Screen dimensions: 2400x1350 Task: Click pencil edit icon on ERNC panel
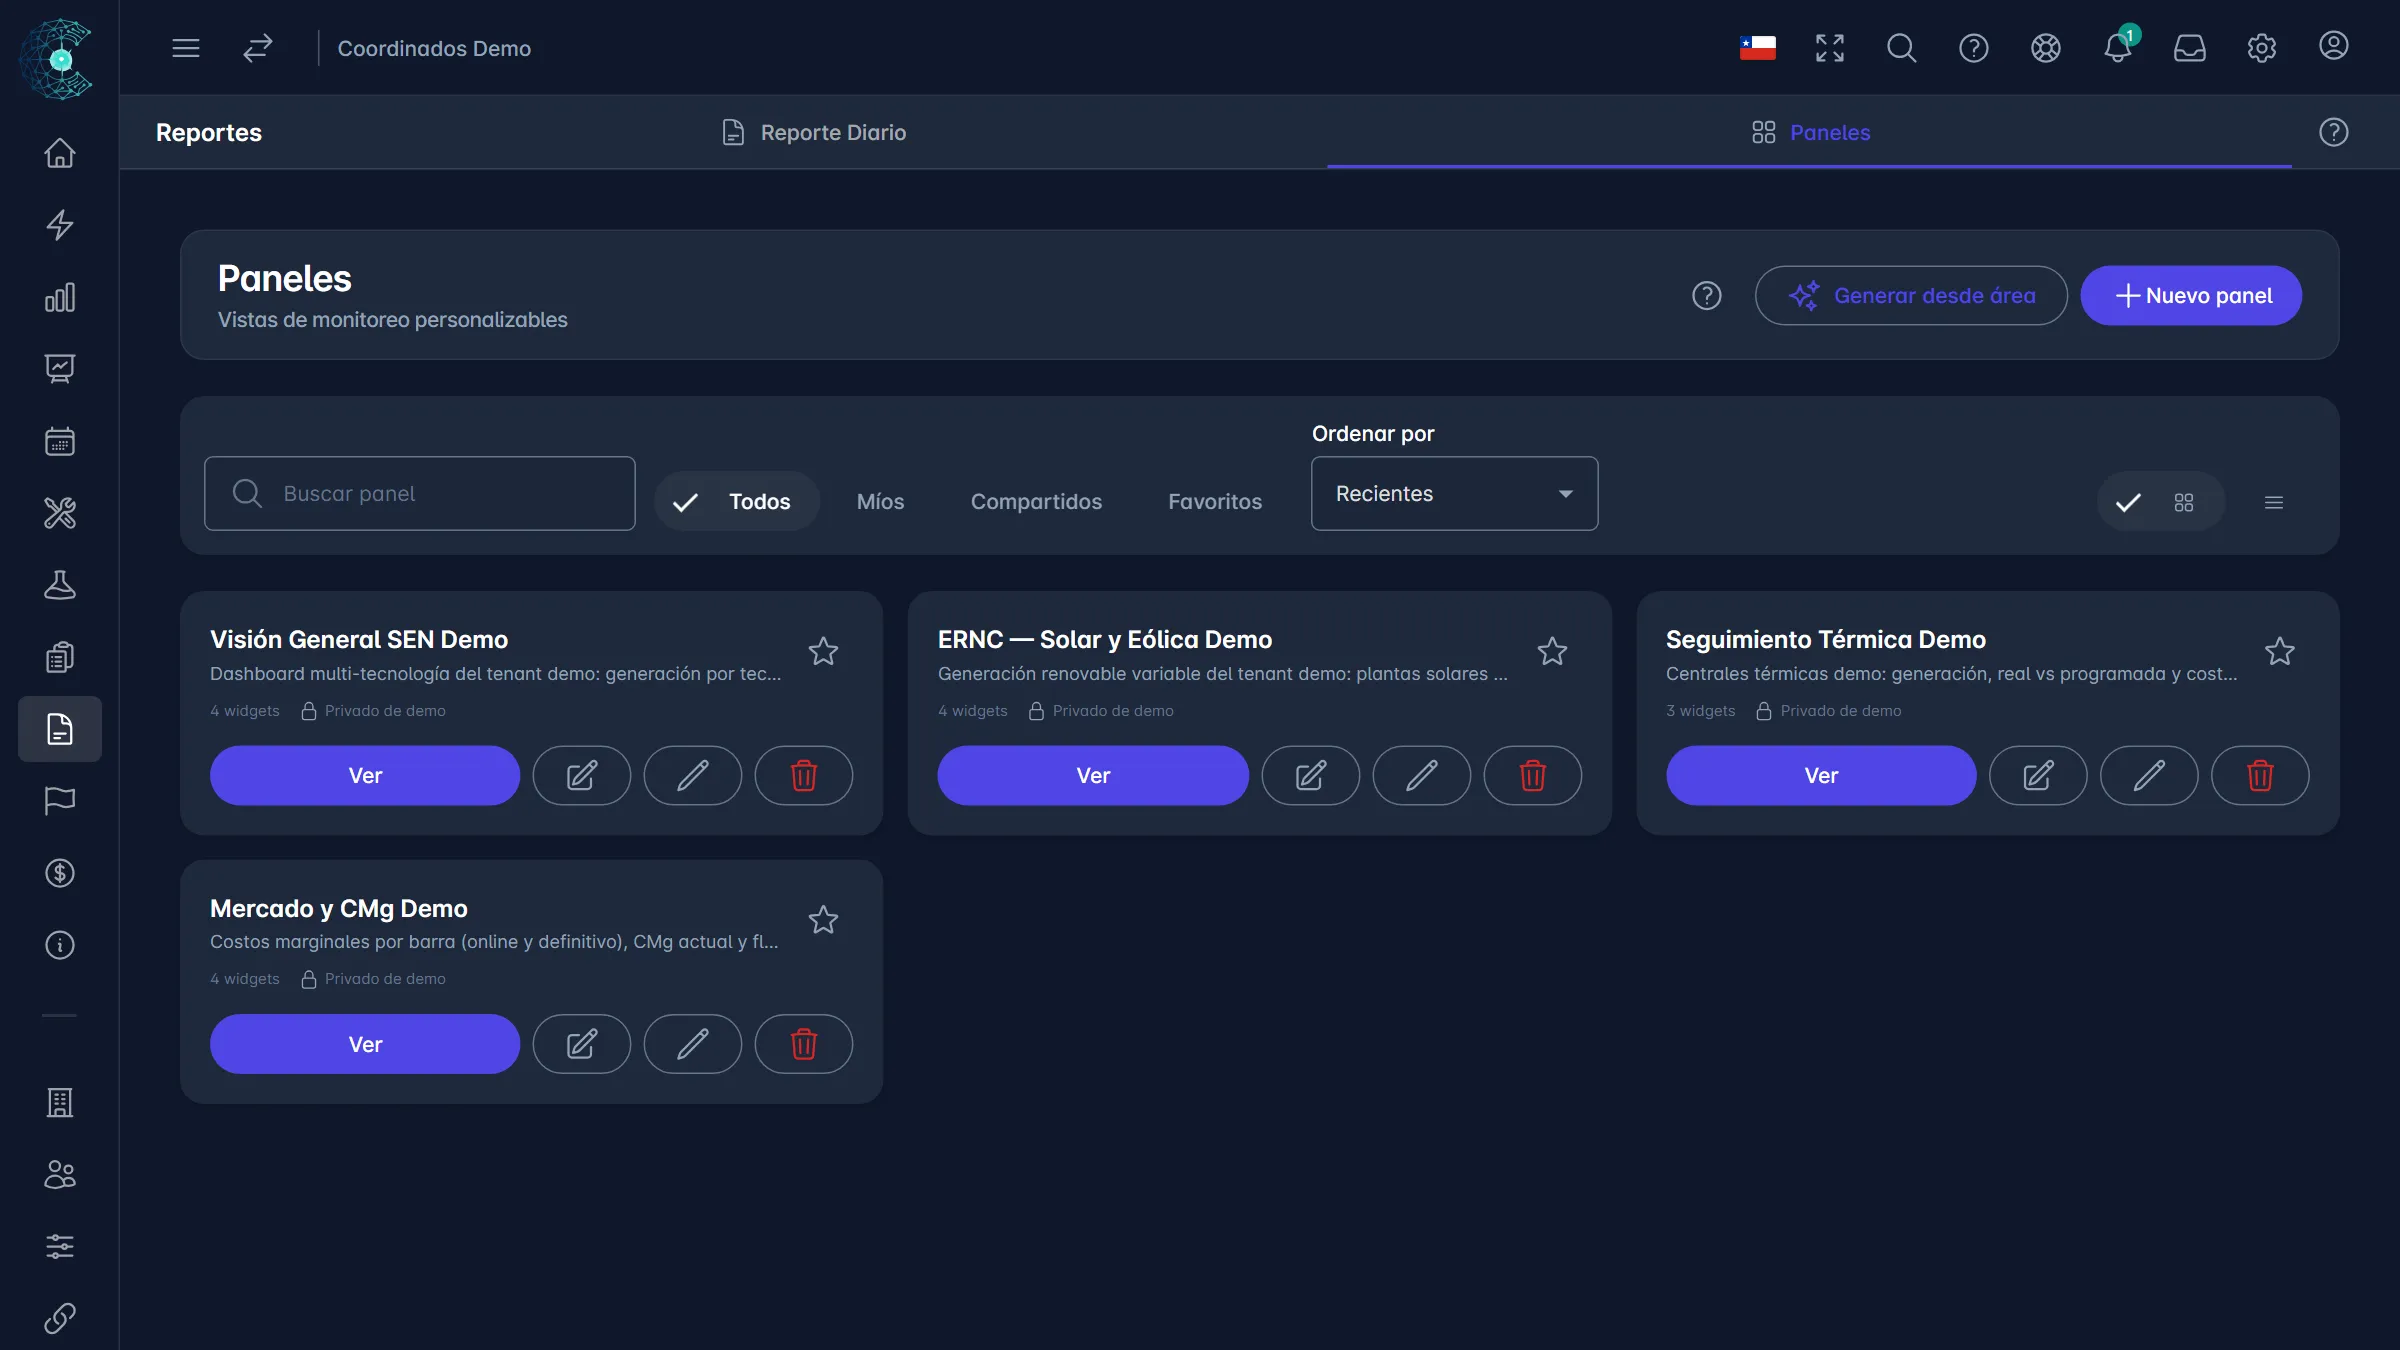coord(1421,776)
